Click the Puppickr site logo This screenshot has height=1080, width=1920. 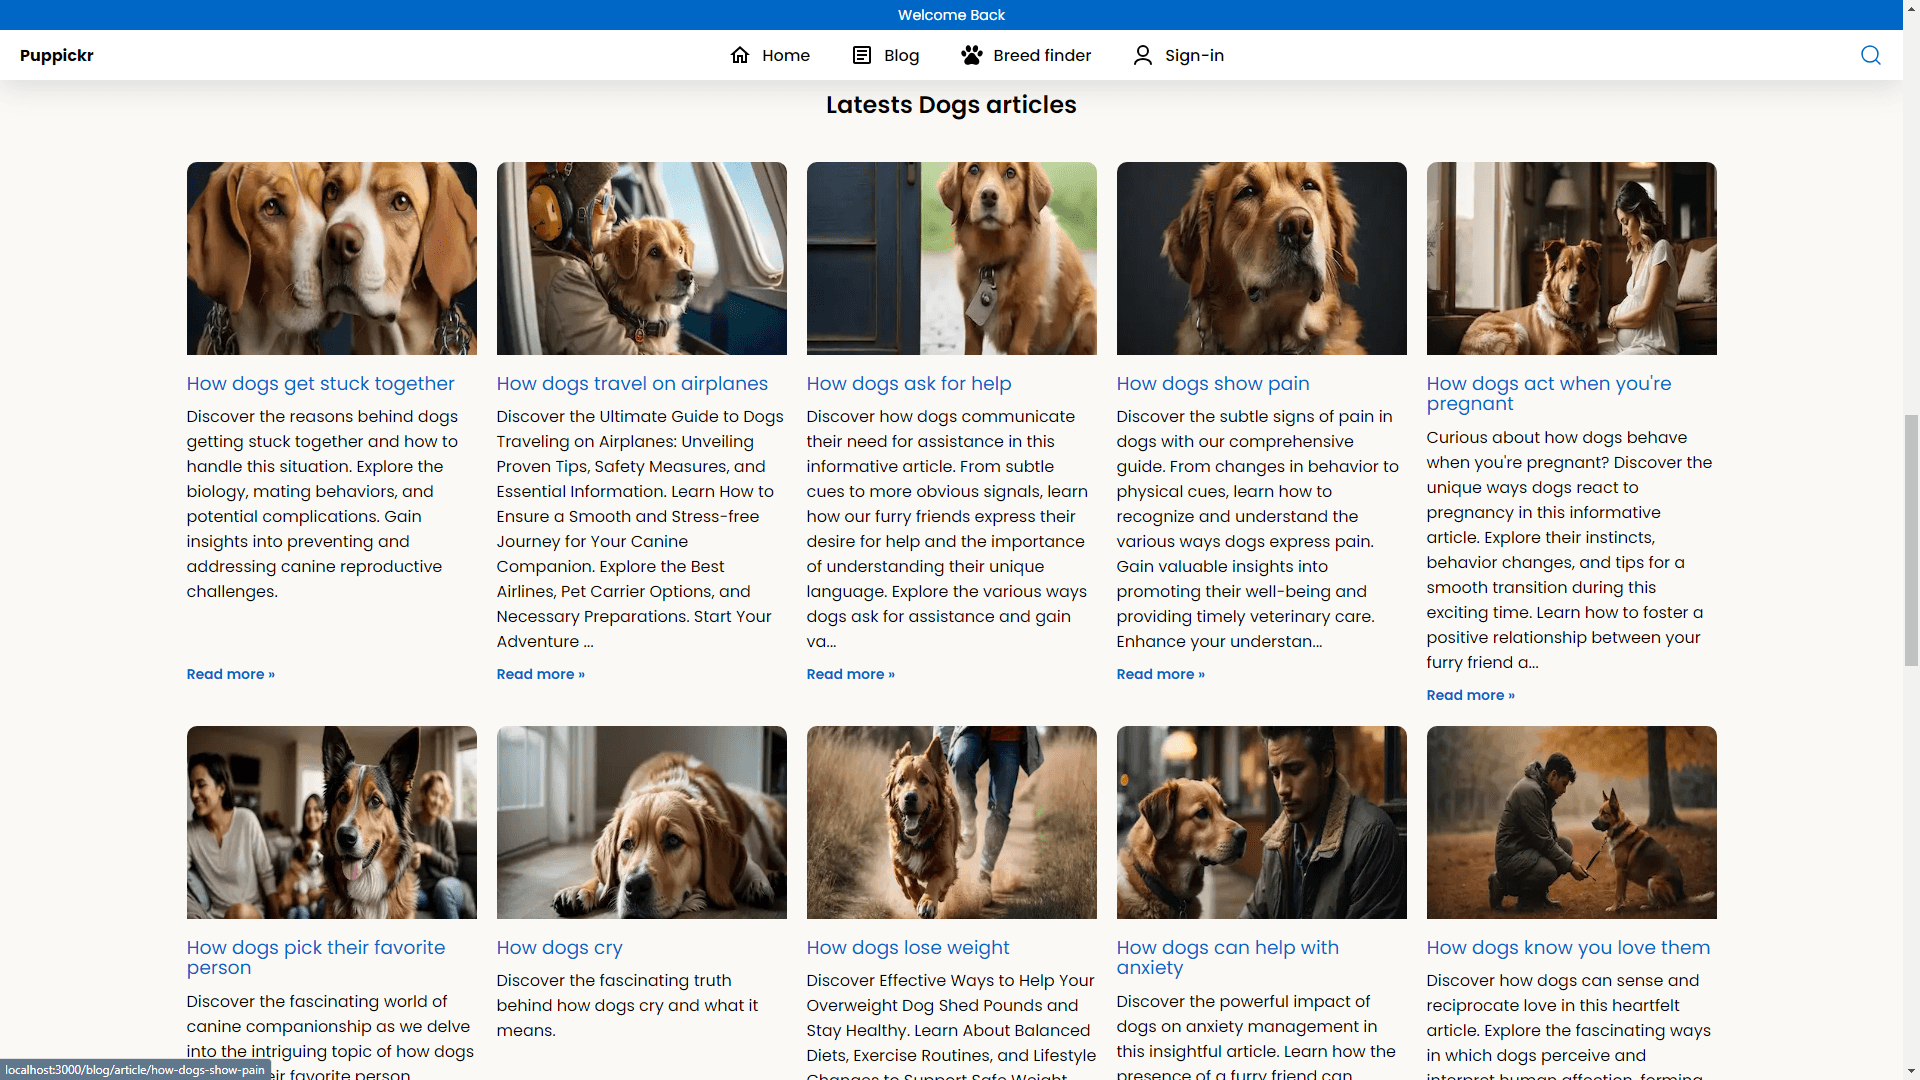(x=57, y=55)
